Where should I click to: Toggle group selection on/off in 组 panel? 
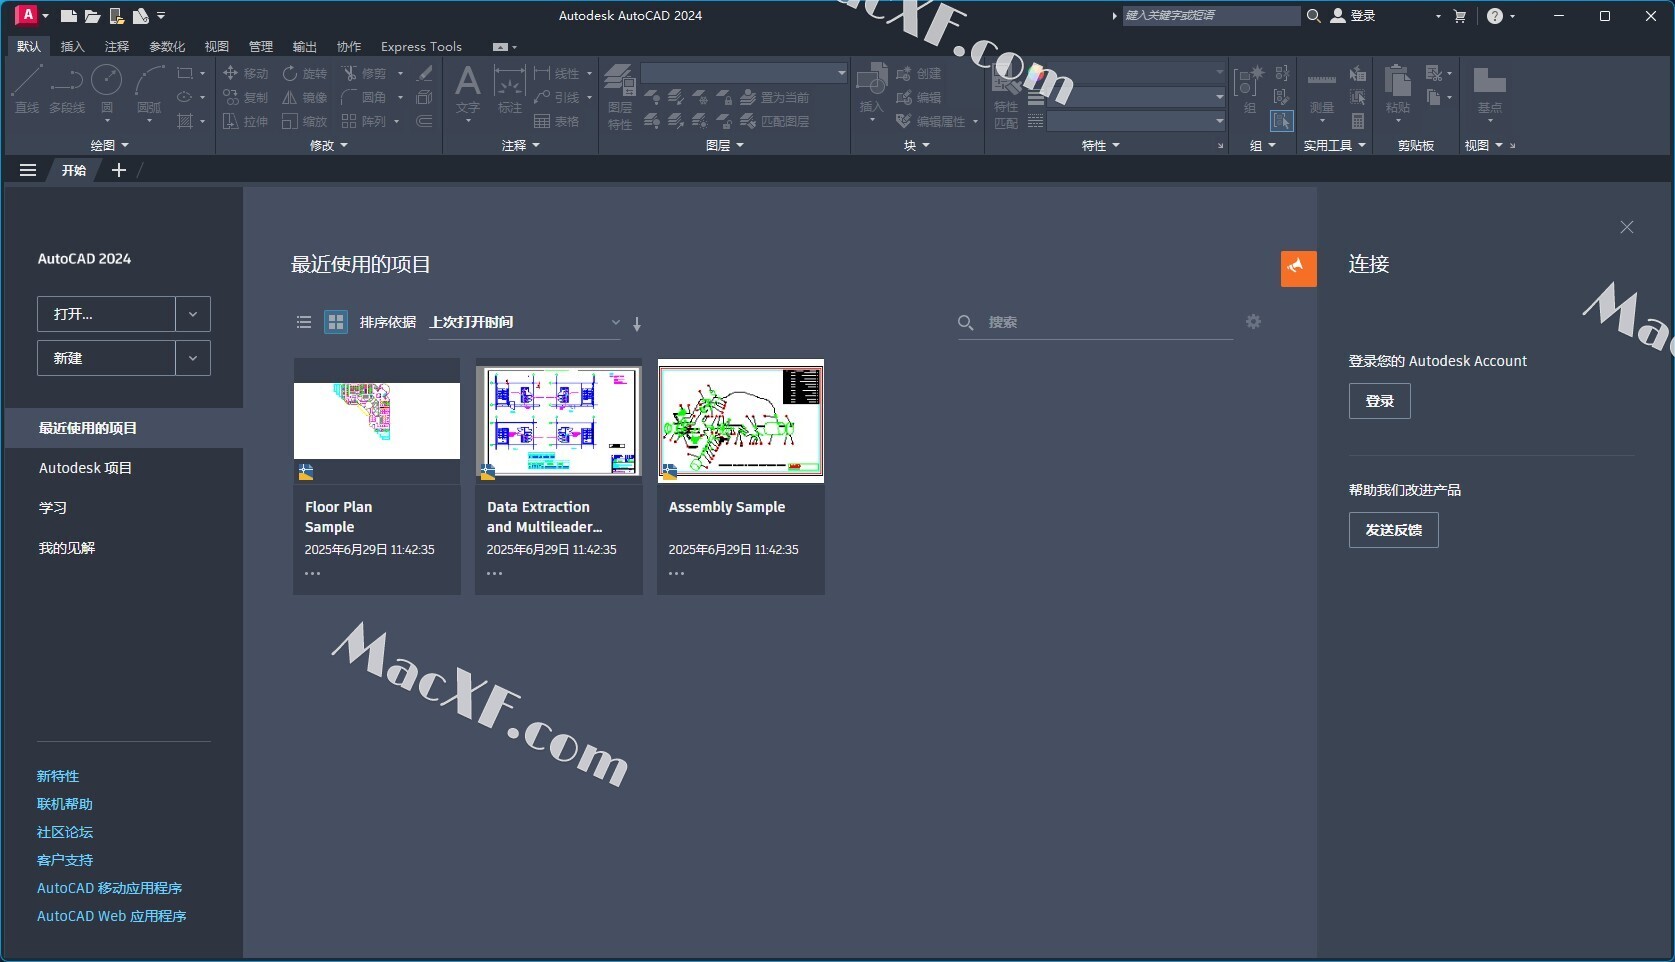pos(1281,121)
